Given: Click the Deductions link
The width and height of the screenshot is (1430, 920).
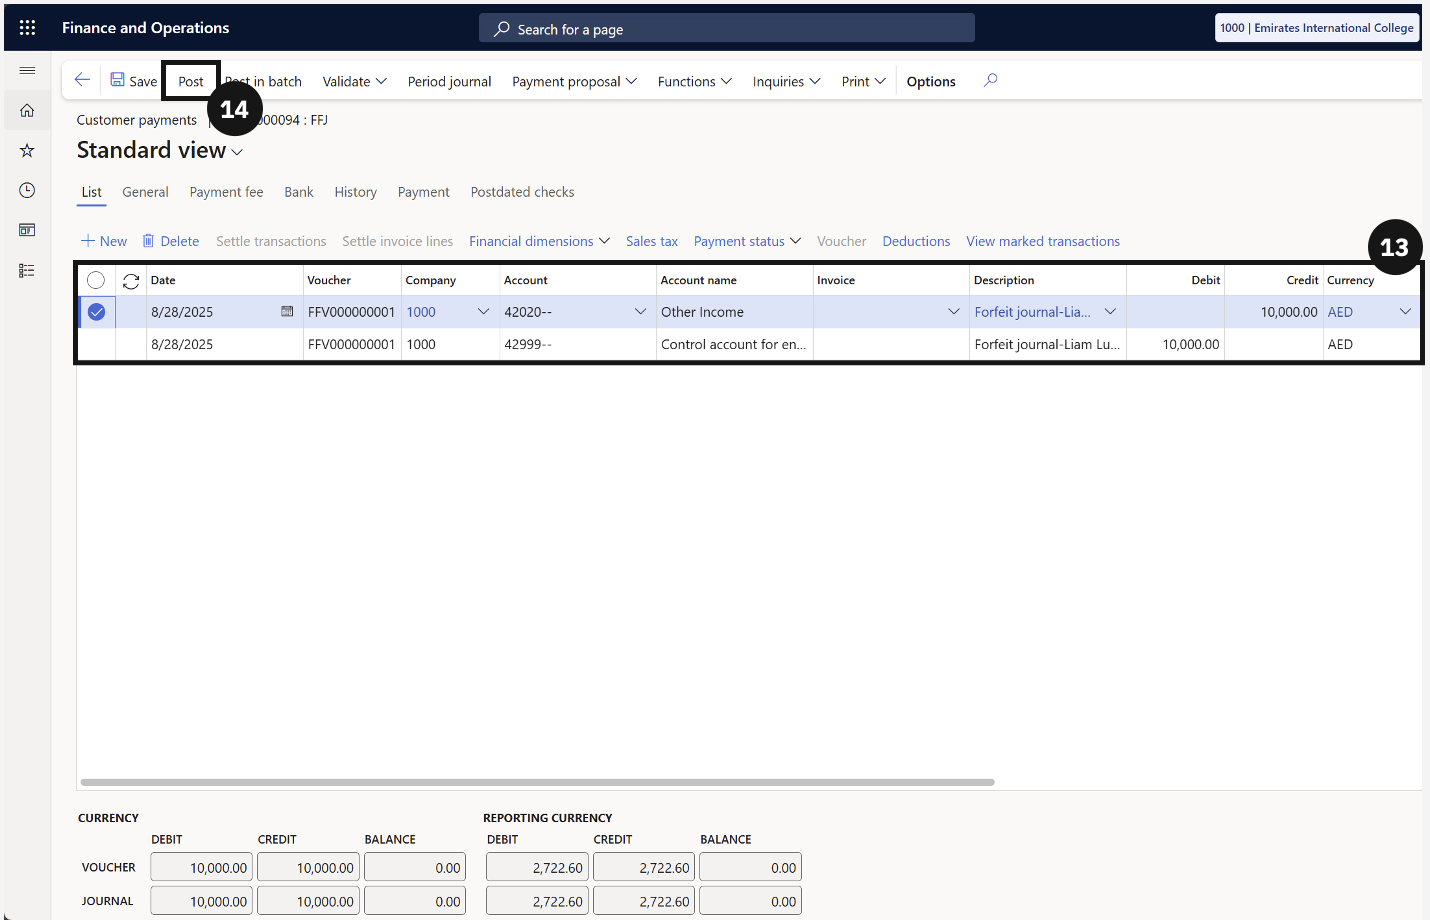Looking at the screenshot, I should click(x=916, y=241).
